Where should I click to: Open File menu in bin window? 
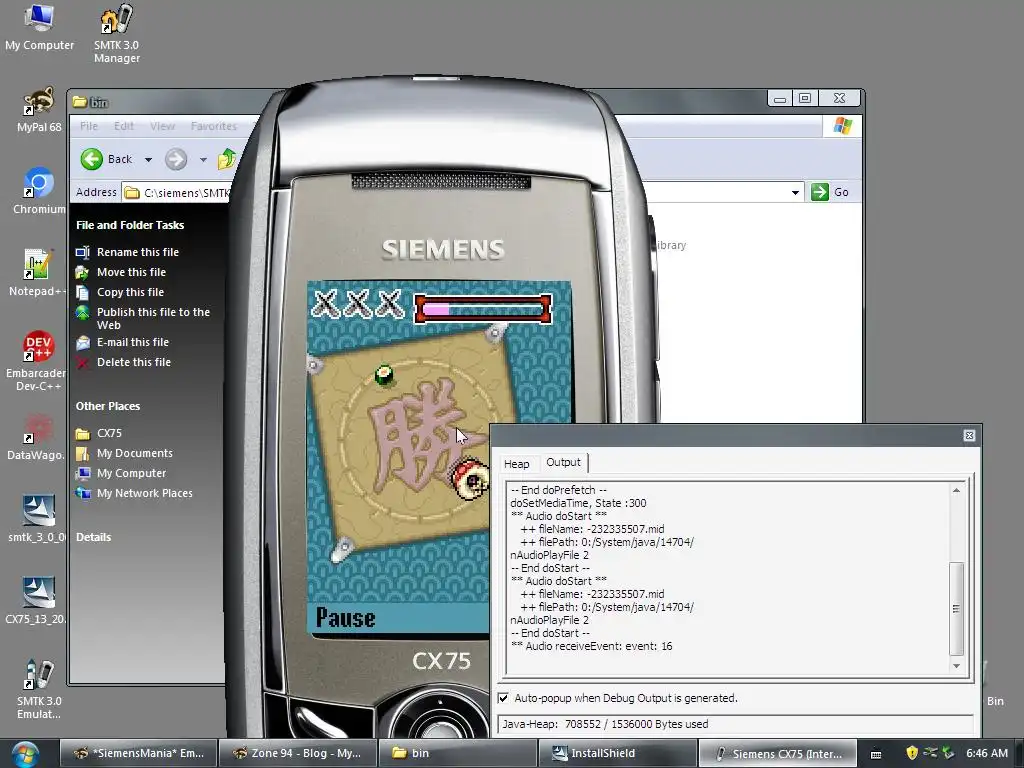89,126
